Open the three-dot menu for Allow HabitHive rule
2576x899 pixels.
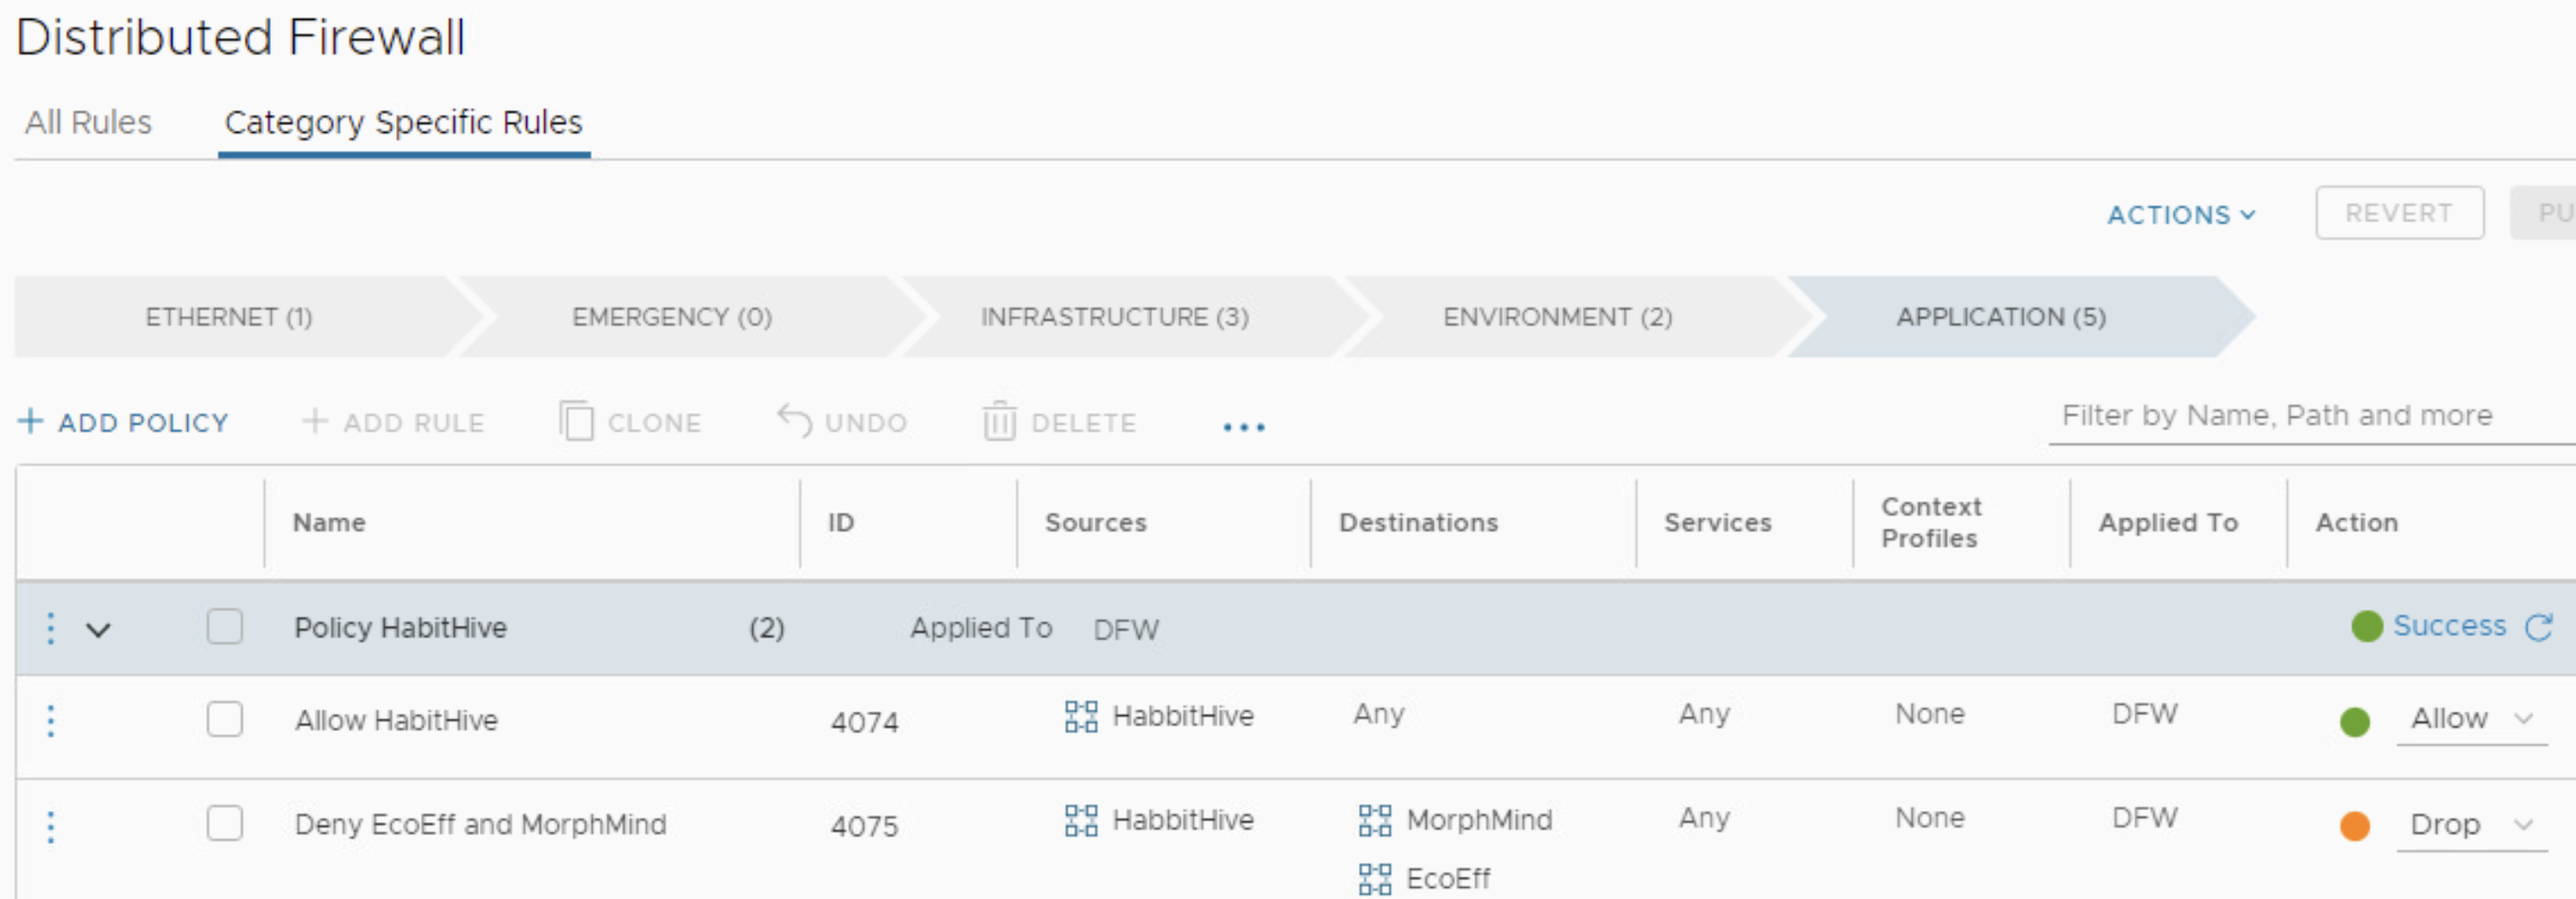[51, 720]
